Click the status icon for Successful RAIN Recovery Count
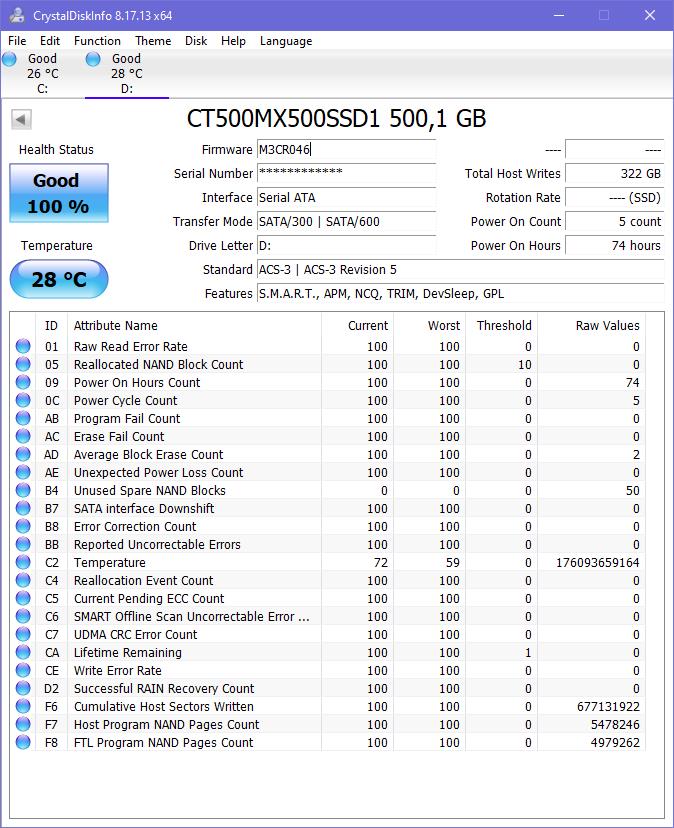The image size is (674, 828). click(x=23, y=688)
